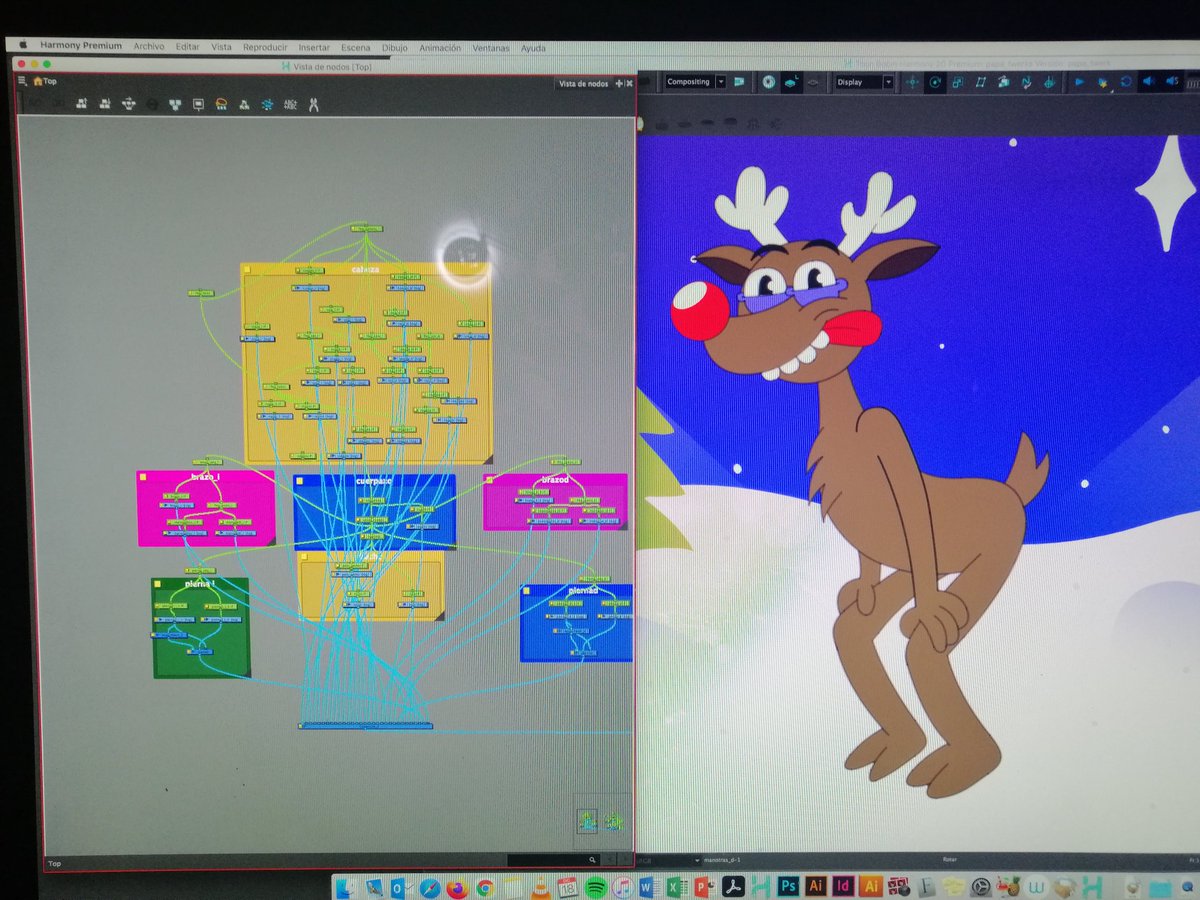Click the create group arrow icon
The width and height of the screenshot is (1200, 900).
(128, 103)
